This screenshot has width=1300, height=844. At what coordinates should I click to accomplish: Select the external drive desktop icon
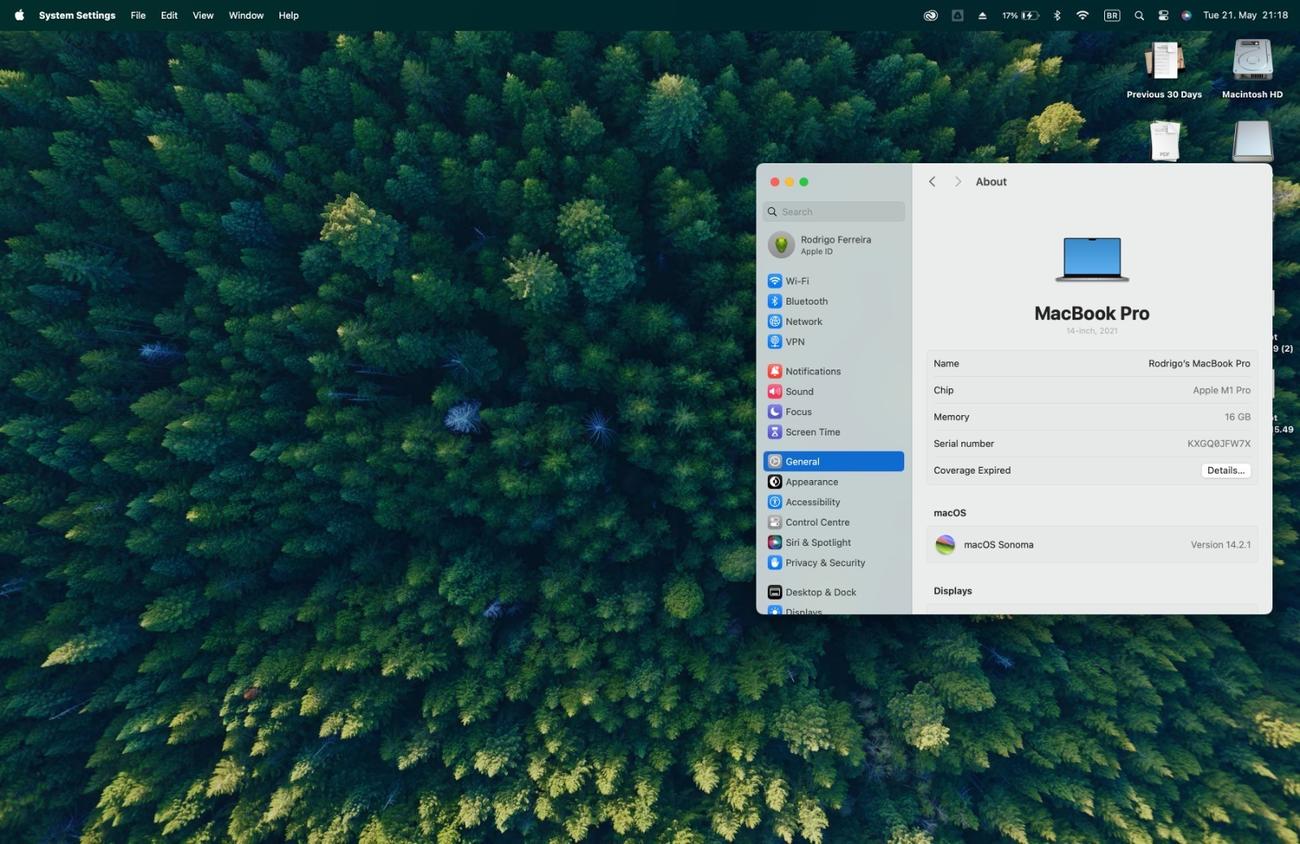1252,141
